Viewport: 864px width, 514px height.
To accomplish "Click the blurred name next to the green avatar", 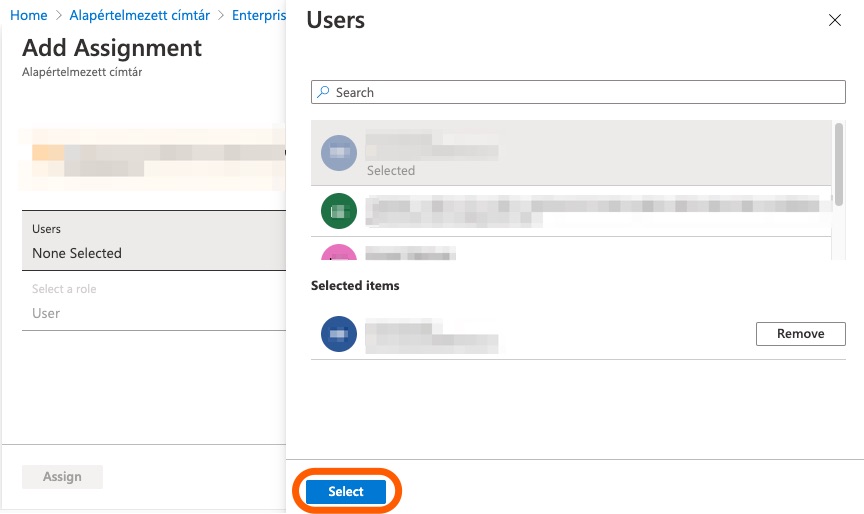I will [590, 211].
